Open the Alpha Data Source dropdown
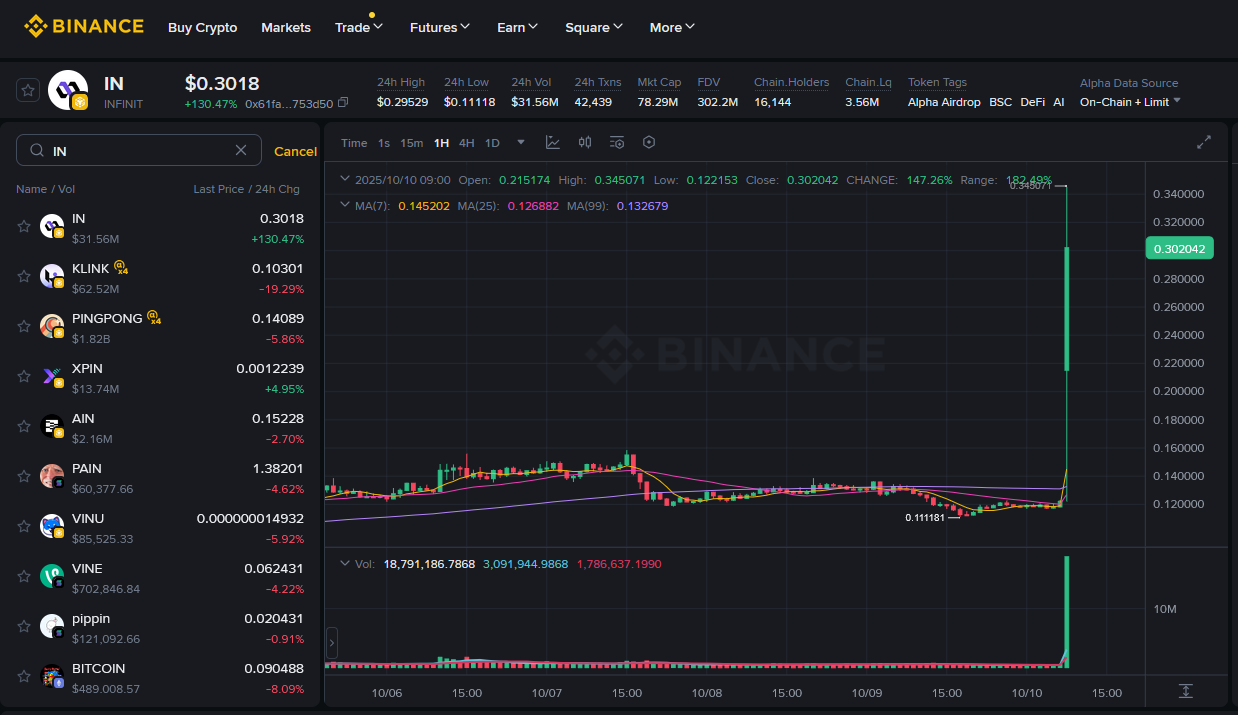1238x715 pixels. click(x=1130, y=102)
